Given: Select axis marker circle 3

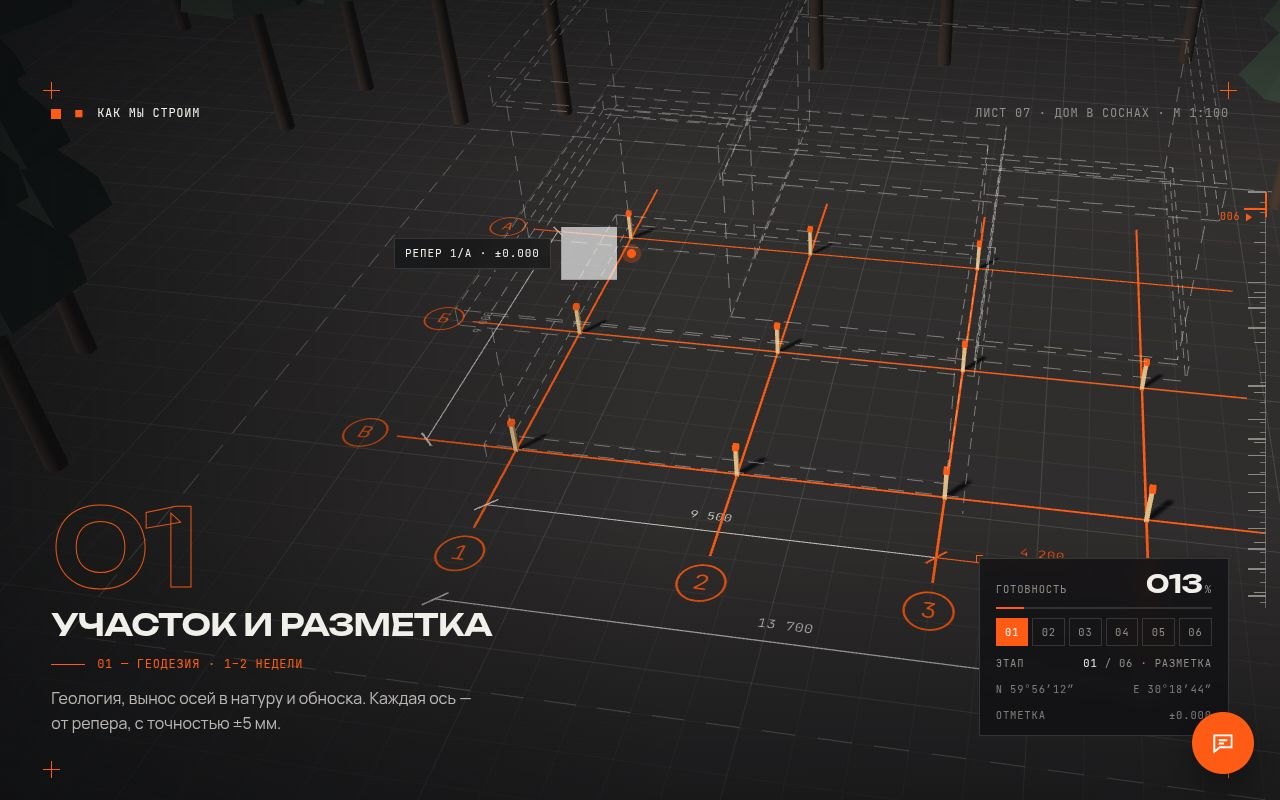Looking at the screenshot, I should [x=928, y=609].
